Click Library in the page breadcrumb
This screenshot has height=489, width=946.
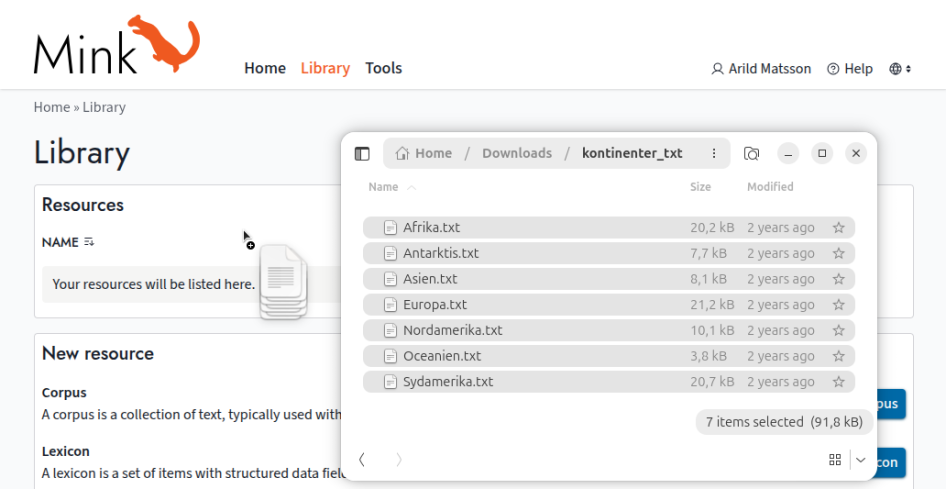[x=104, y=107]
